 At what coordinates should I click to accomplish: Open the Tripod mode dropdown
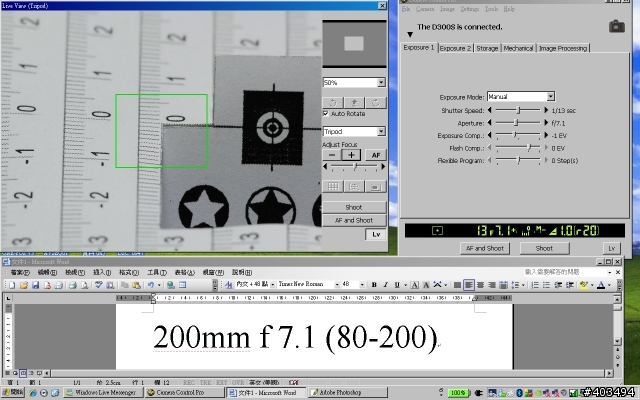tap(381, 131)
